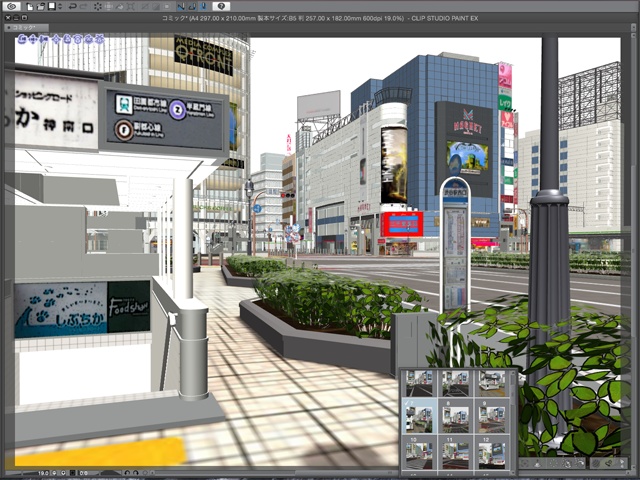Click the CLIP STUDIO eye logo button
Screen dimensions: 640x480
coord(12,6)
